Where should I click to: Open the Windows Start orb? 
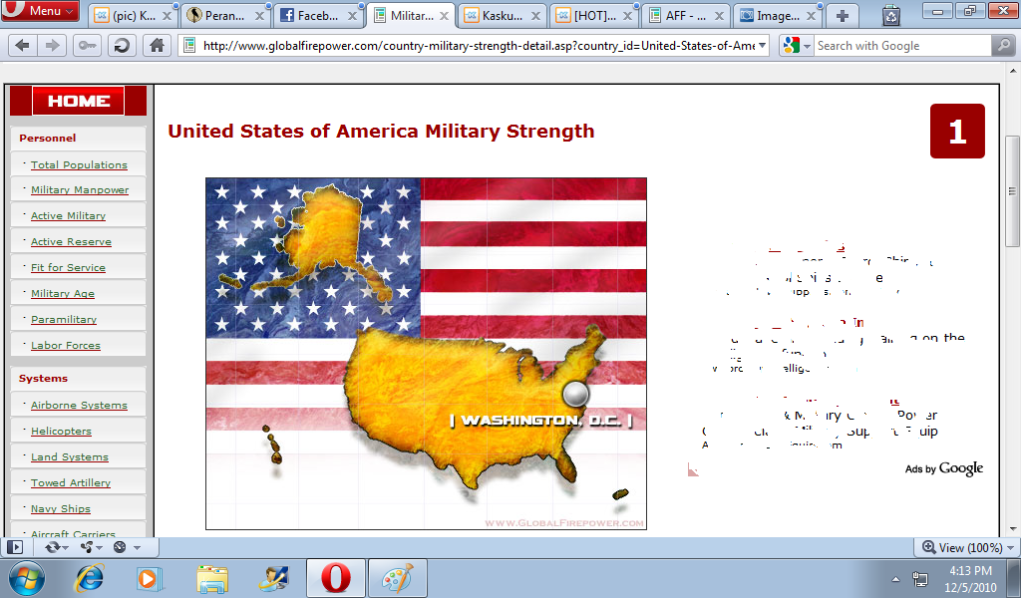click(26, 578)
